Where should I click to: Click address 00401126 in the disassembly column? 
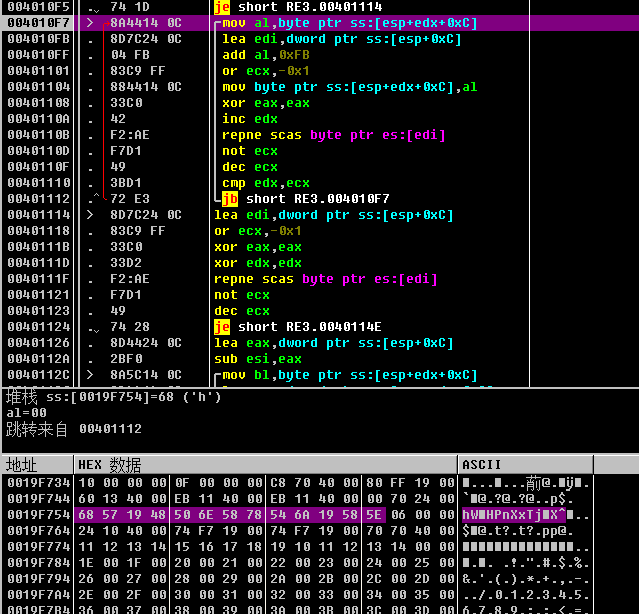(x=37, y=343)
